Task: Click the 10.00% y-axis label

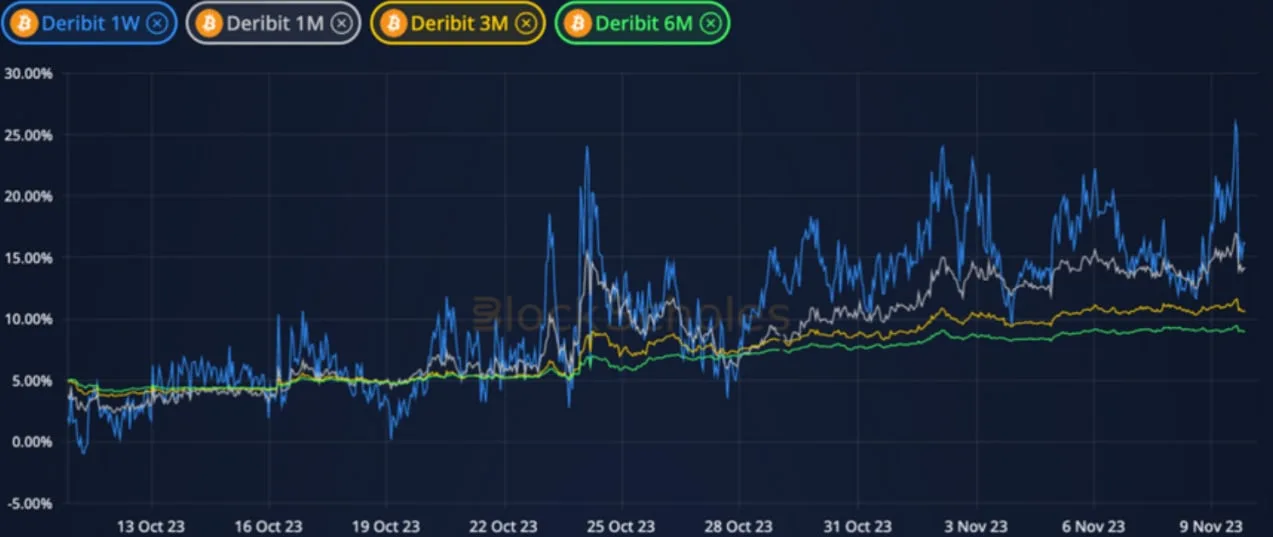Action: pyautogui.click(x=28, y=319)
